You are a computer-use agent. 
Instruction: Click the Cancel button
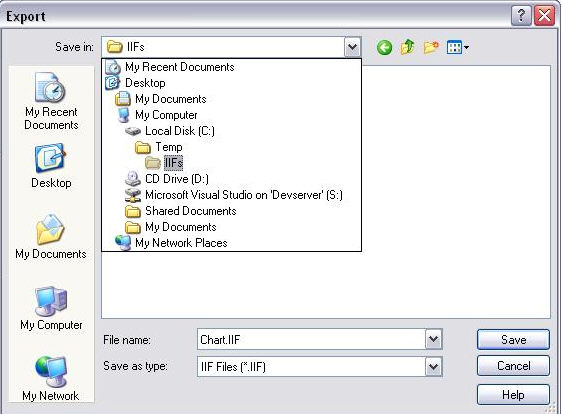coord(513,366)
